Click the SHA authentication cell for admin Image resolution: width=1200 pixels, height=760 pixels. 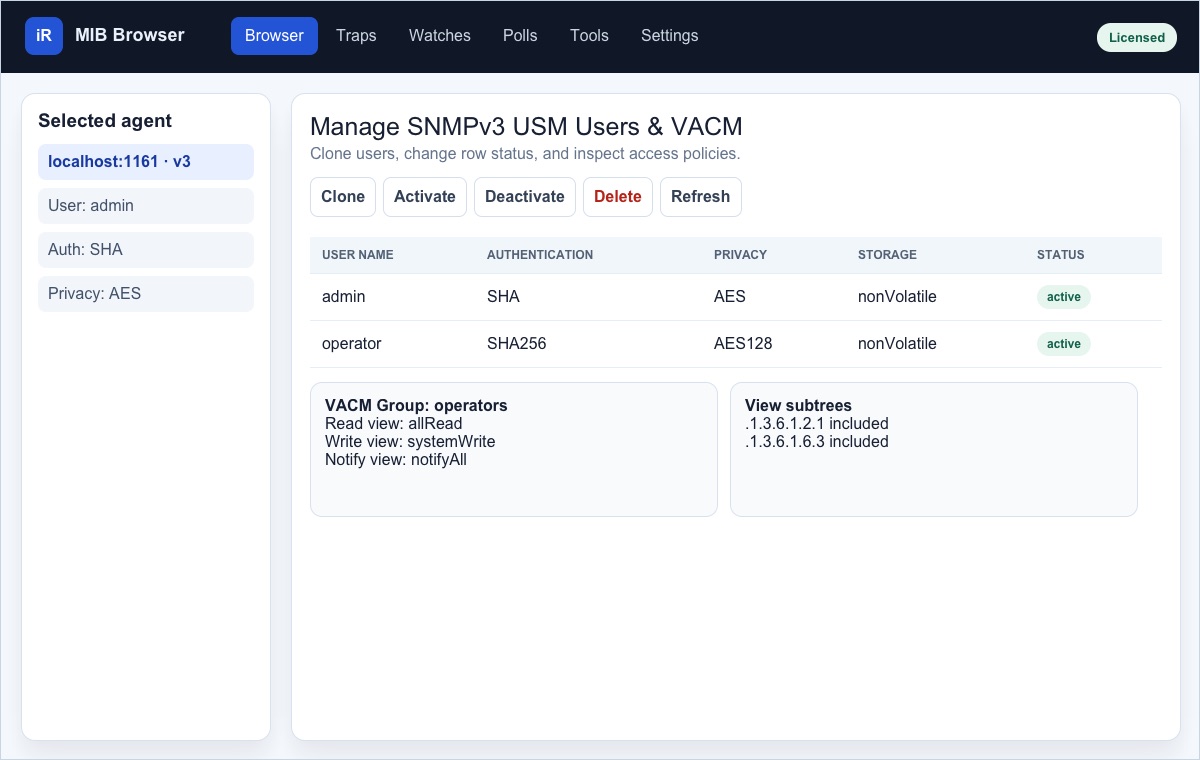point(503,297)
